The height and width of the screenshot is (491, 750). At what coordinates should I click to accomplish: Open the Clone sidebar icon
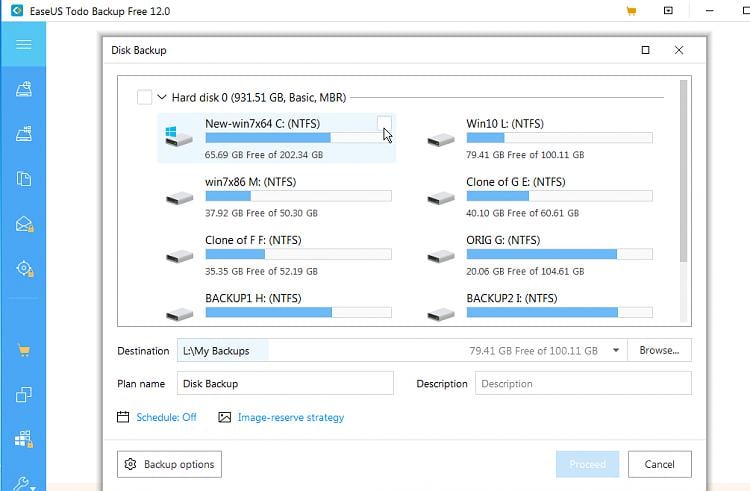click(x=24, y=394)
